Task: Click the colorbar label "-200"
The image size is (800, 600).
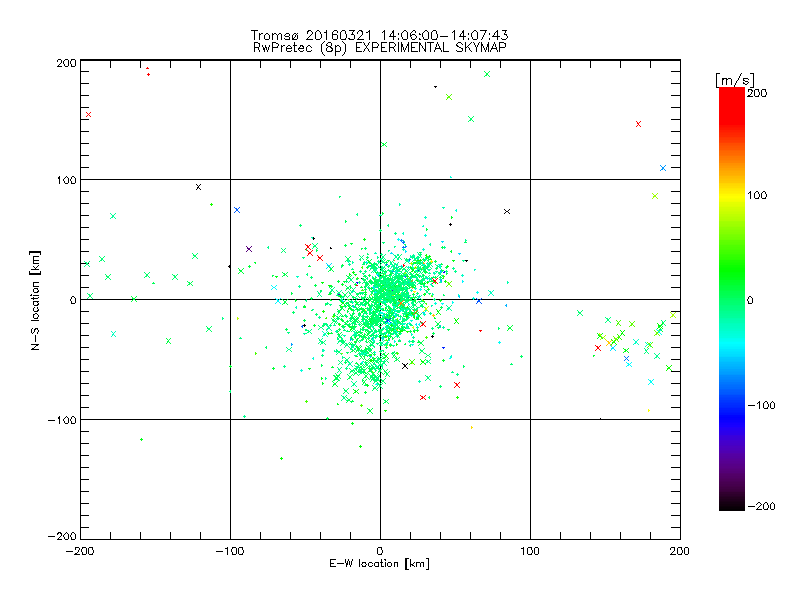Action: click(x=761, y=506)
